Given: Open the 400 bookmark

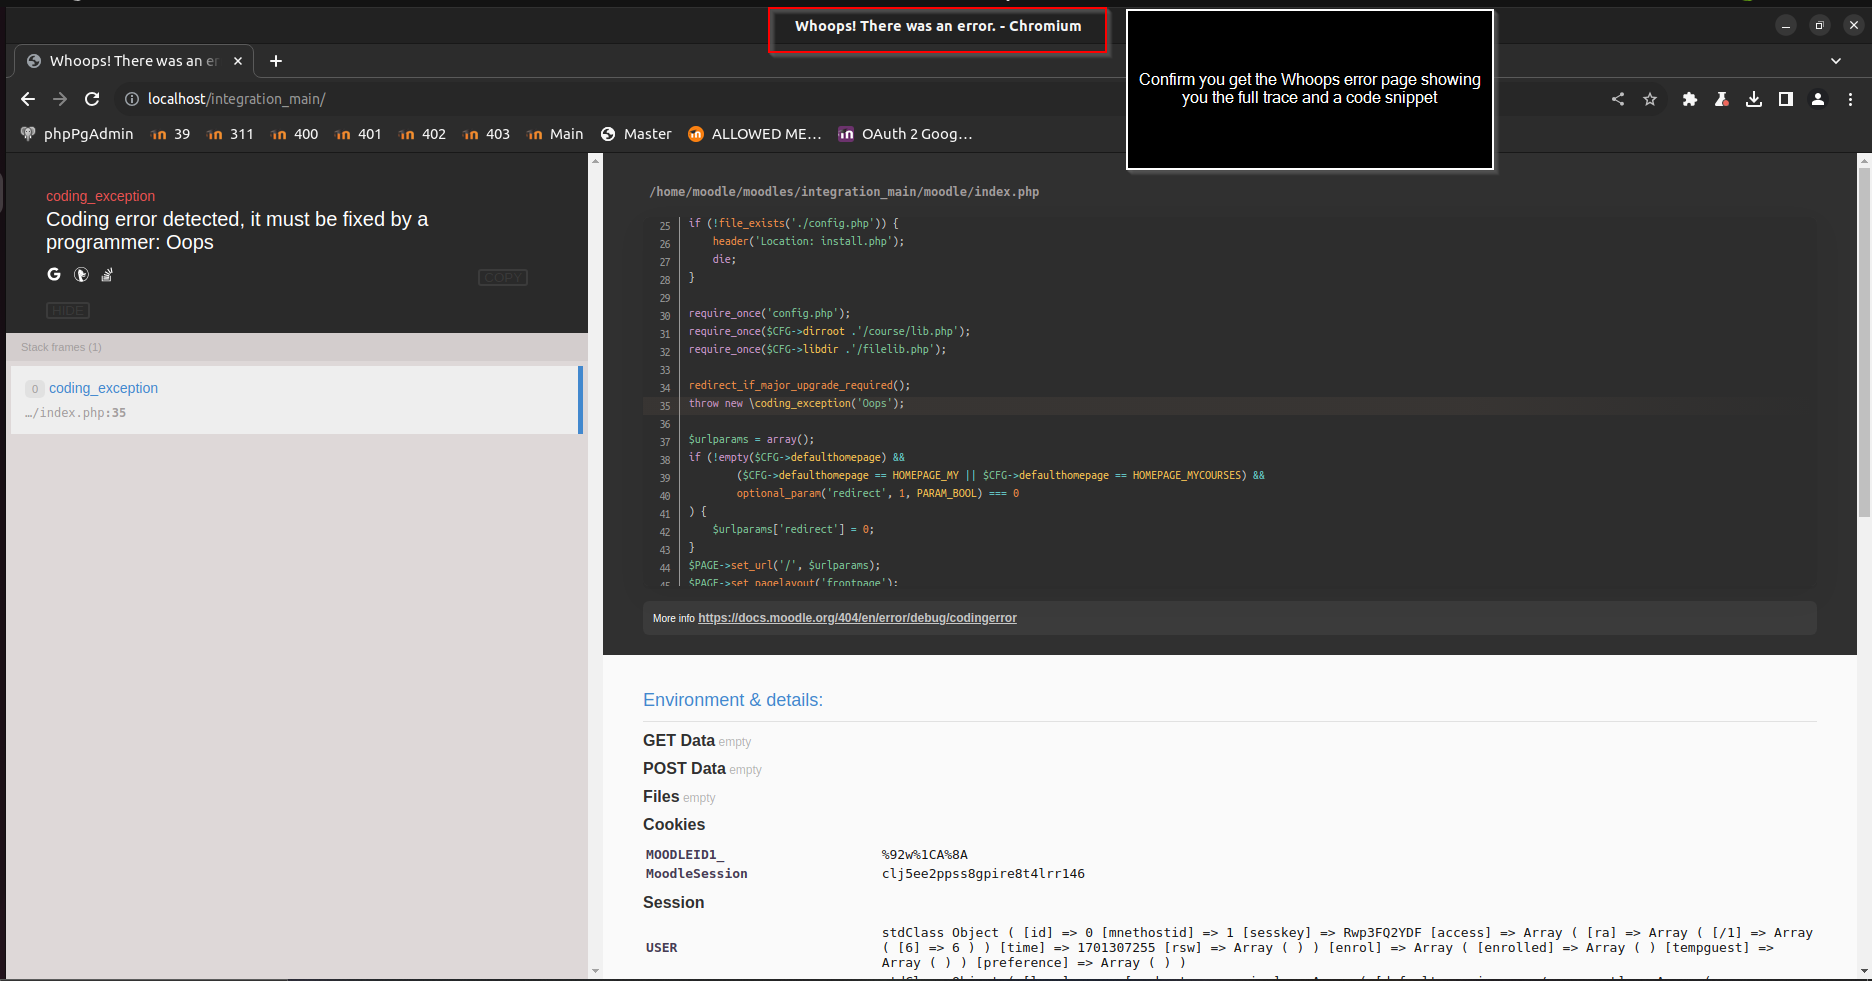Looking at the screenshot, I should 295,134.
